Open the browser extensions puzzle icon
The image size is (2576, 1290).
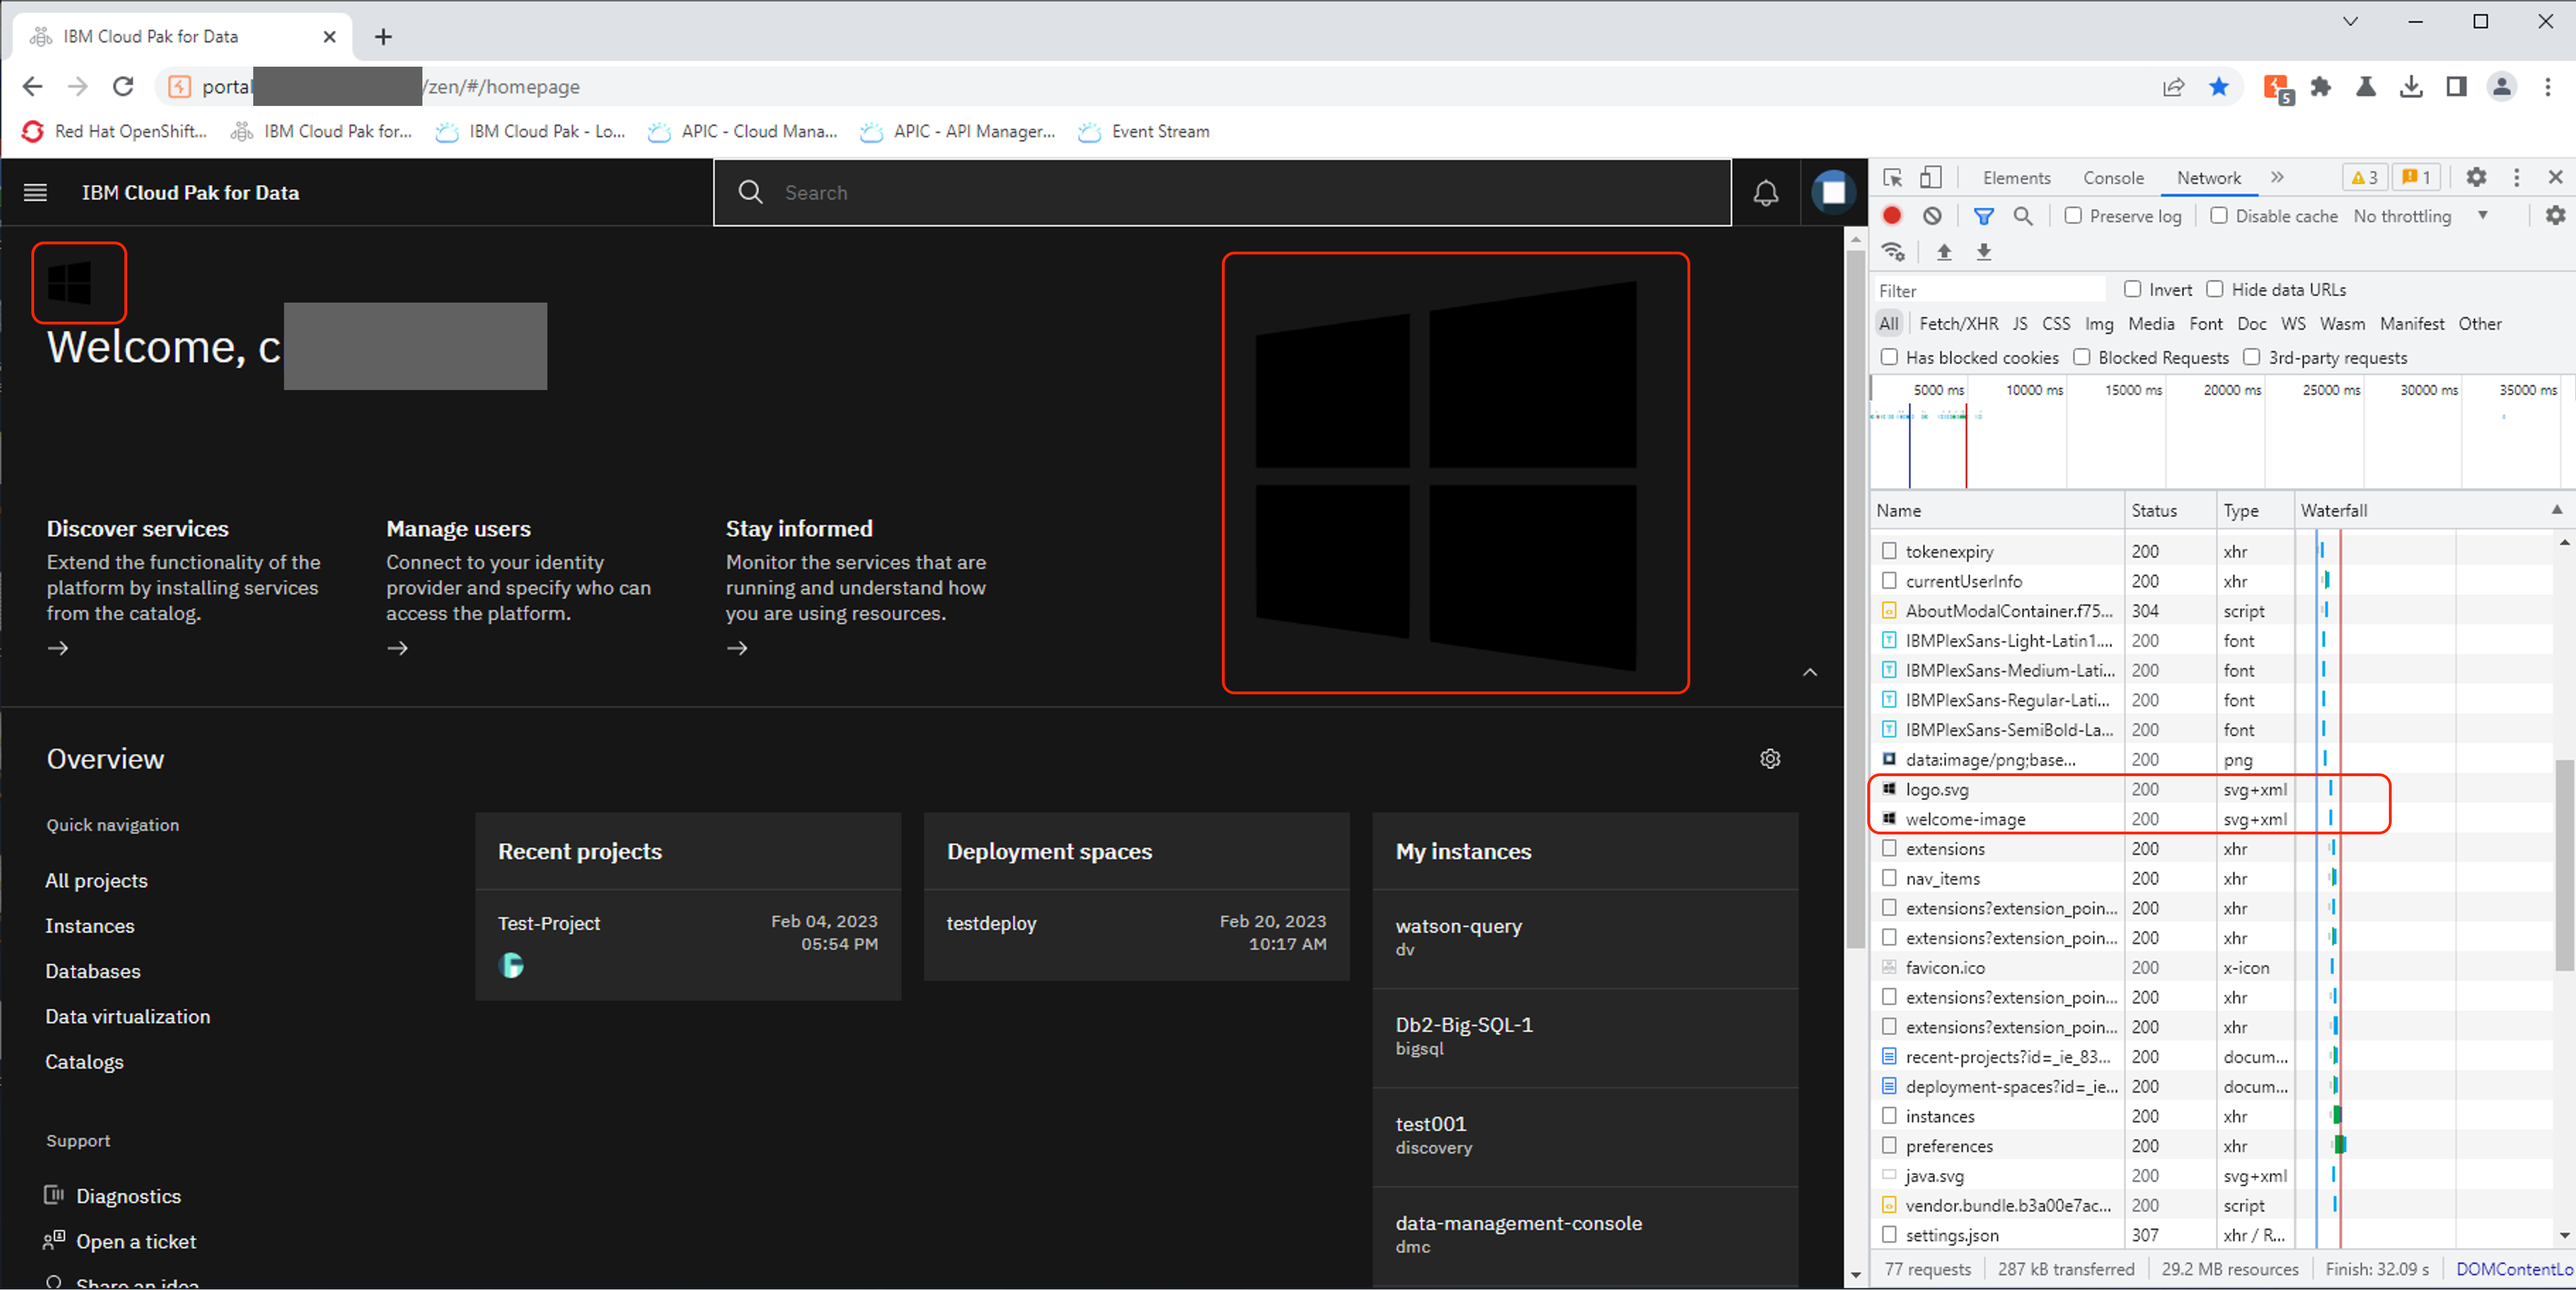(2321, 87)
